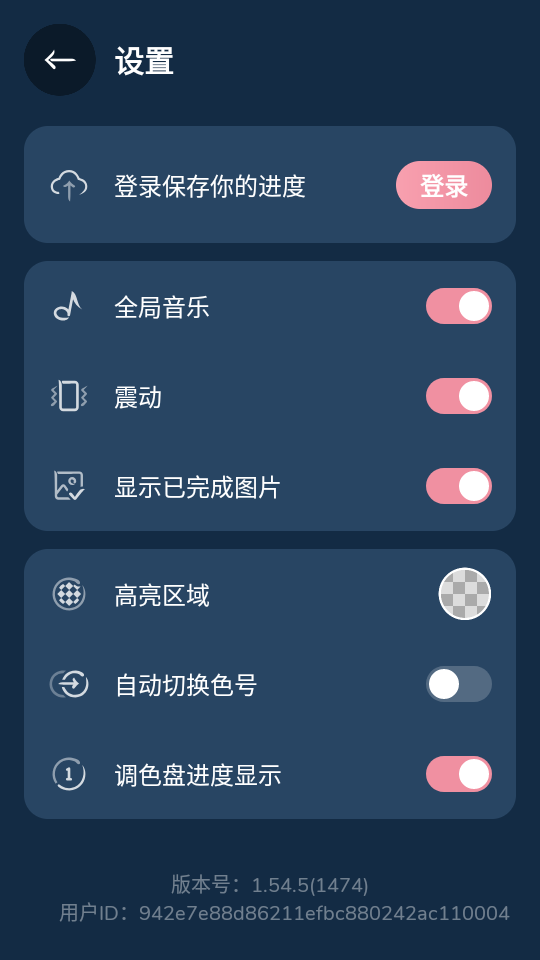Disable the 震动 vibration switch

pos(459,396)
